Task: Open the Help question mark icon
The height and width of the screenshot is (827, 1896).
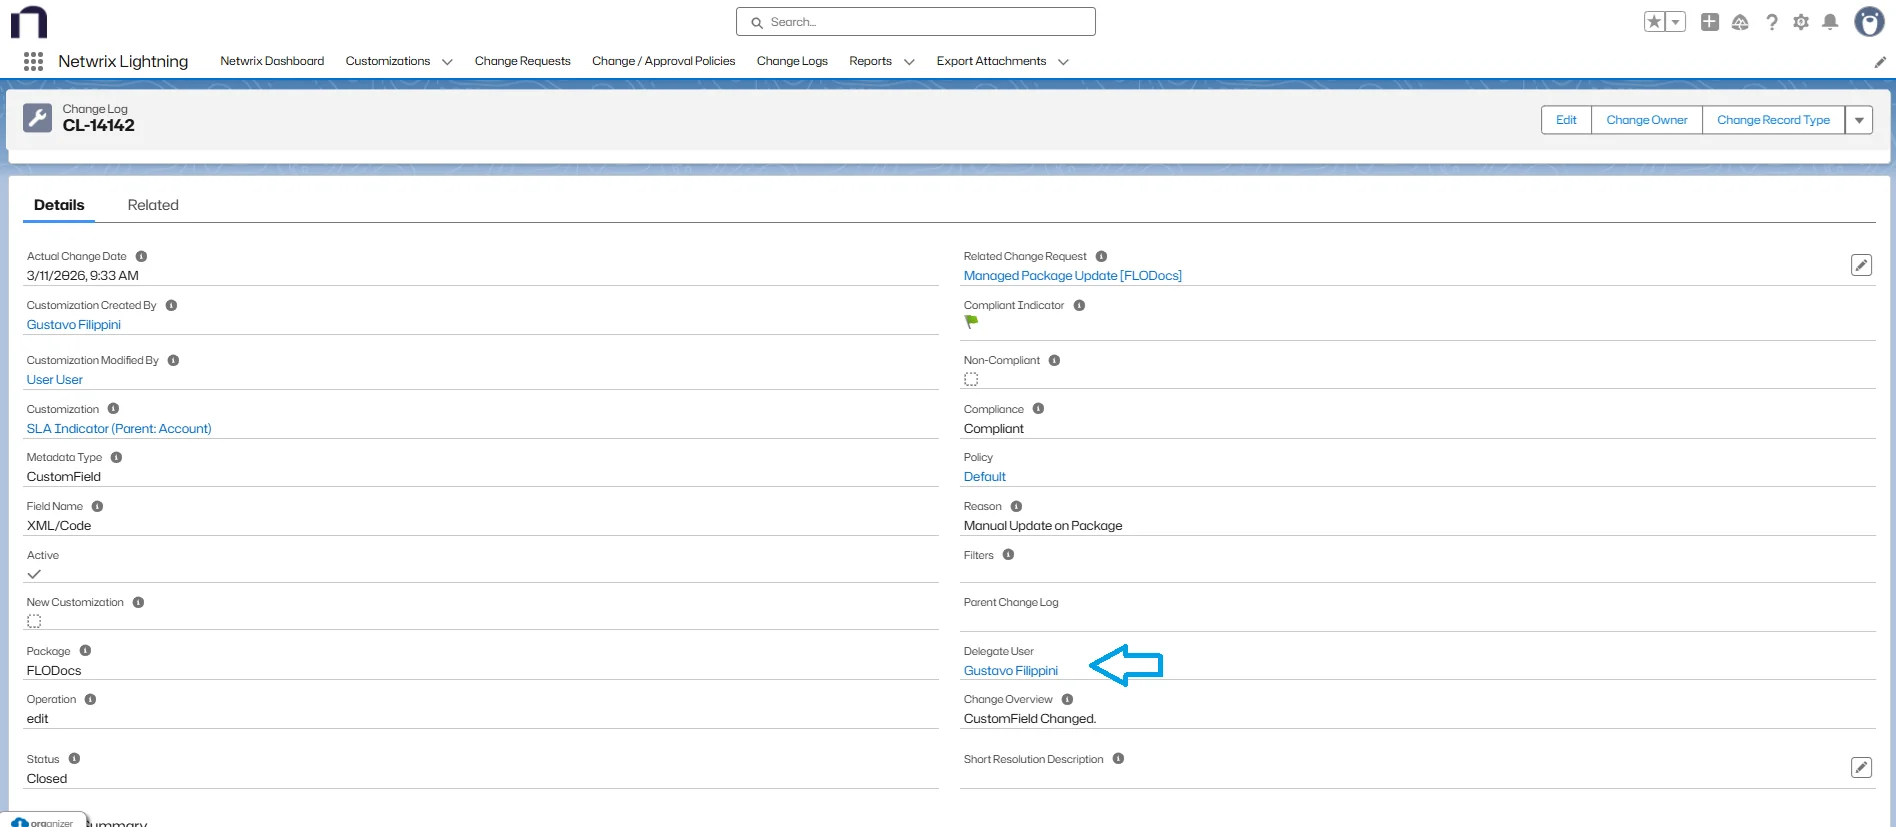Action: pos(1772,22)
